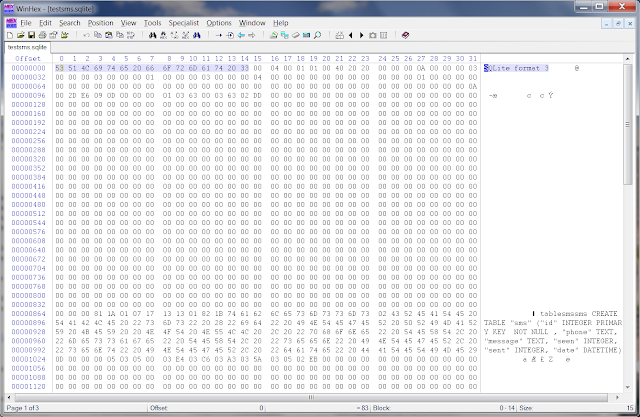Screen dimensions: 640x417
Task: Click the Offset column header
Action: pyautogui.click(x=28, y=59)
